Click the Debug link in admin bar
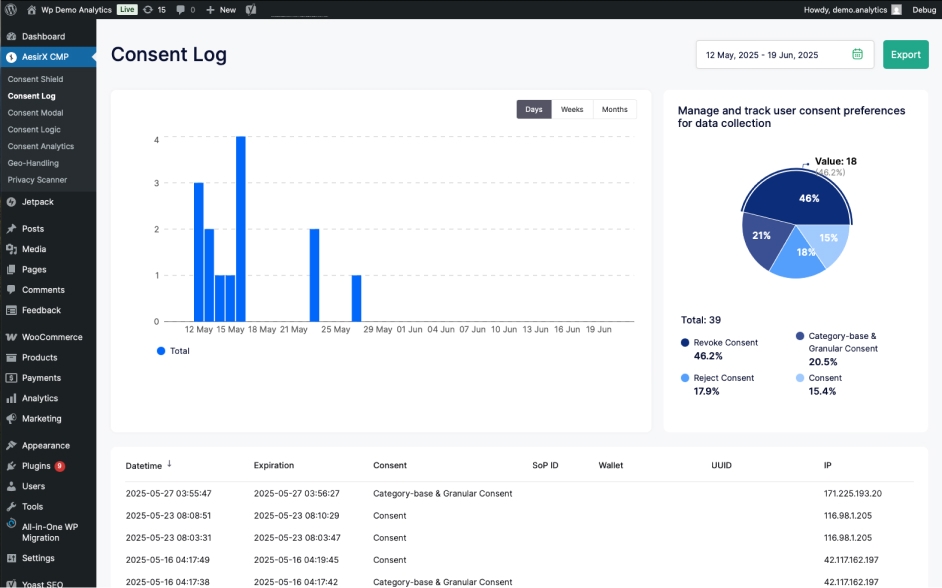The width and height of the screenshot is (942, 588). (924, 10)
